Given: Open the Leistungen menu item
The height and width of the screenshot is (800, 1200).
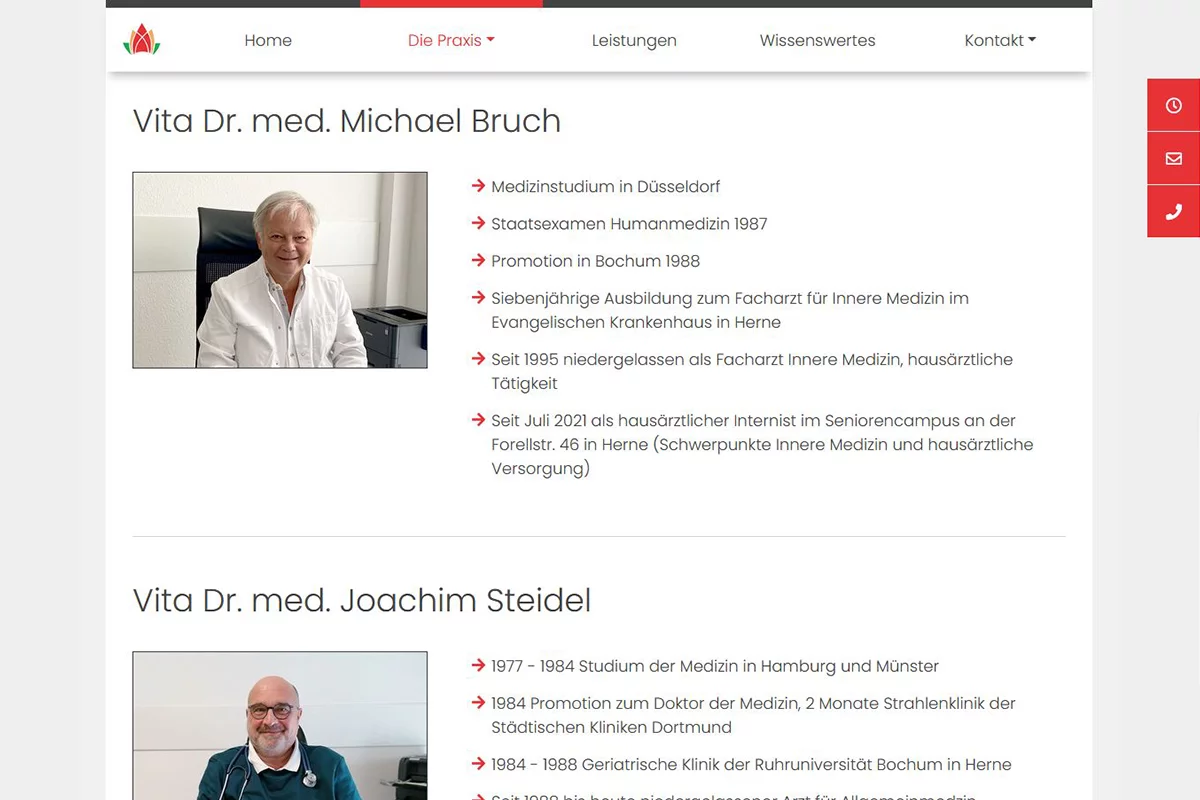Looking at the screenshot, I should coord(634,40).
